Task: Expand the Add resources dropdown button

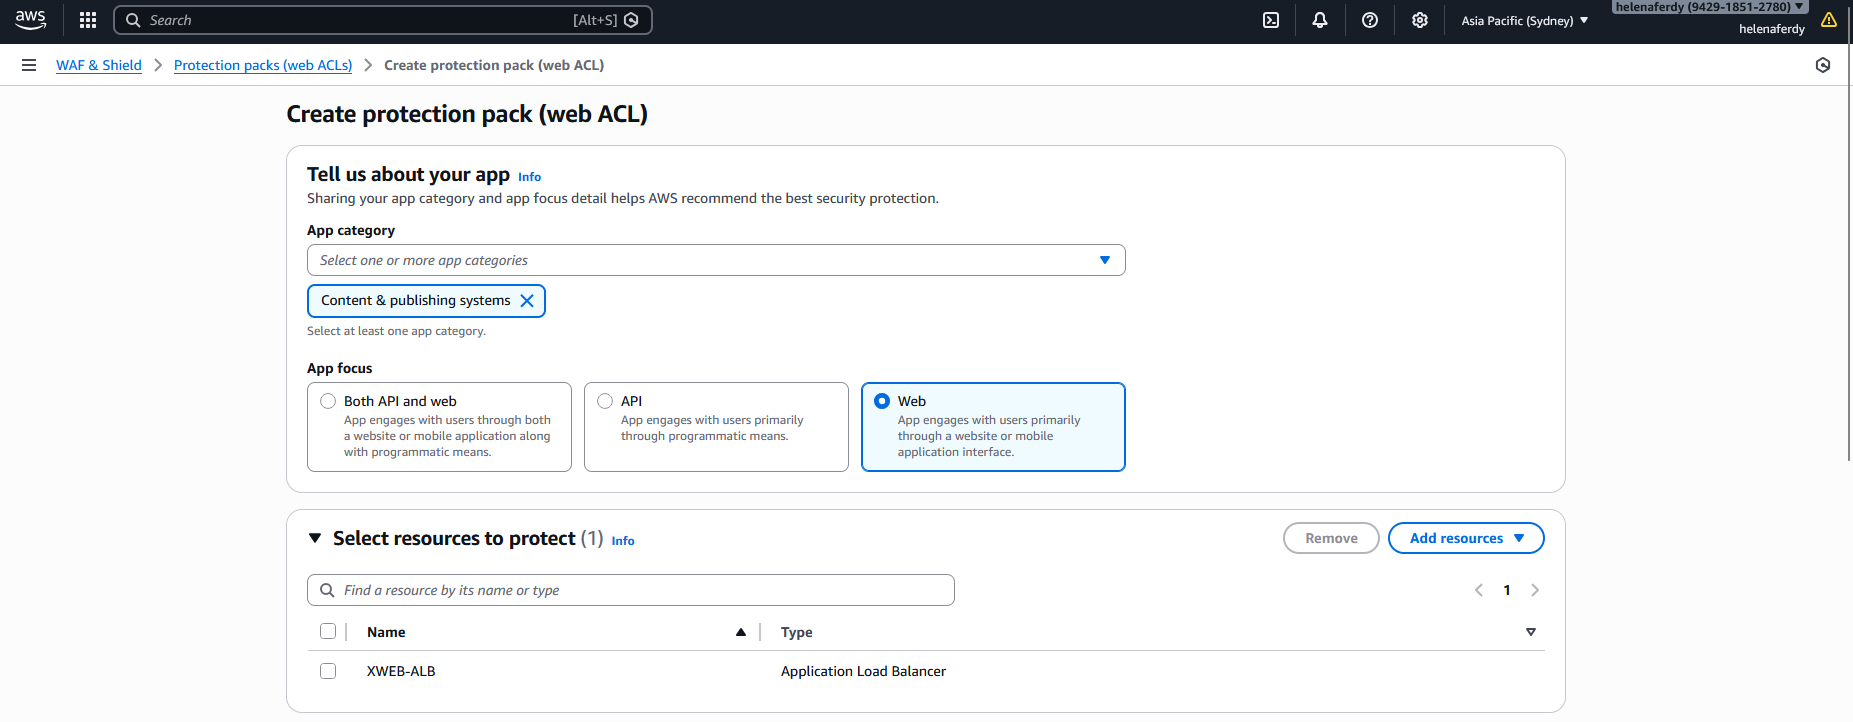Action: 1466,538
